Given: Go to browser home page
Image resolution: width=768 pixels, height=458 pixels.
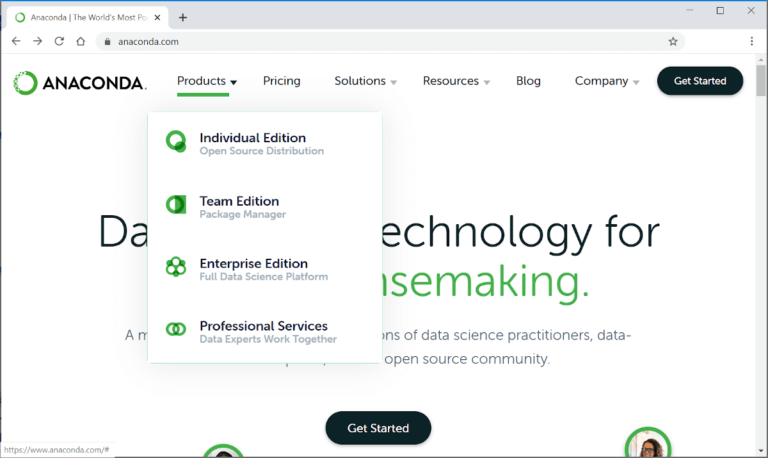Looking at the screenshot, I should coord(81,41).
